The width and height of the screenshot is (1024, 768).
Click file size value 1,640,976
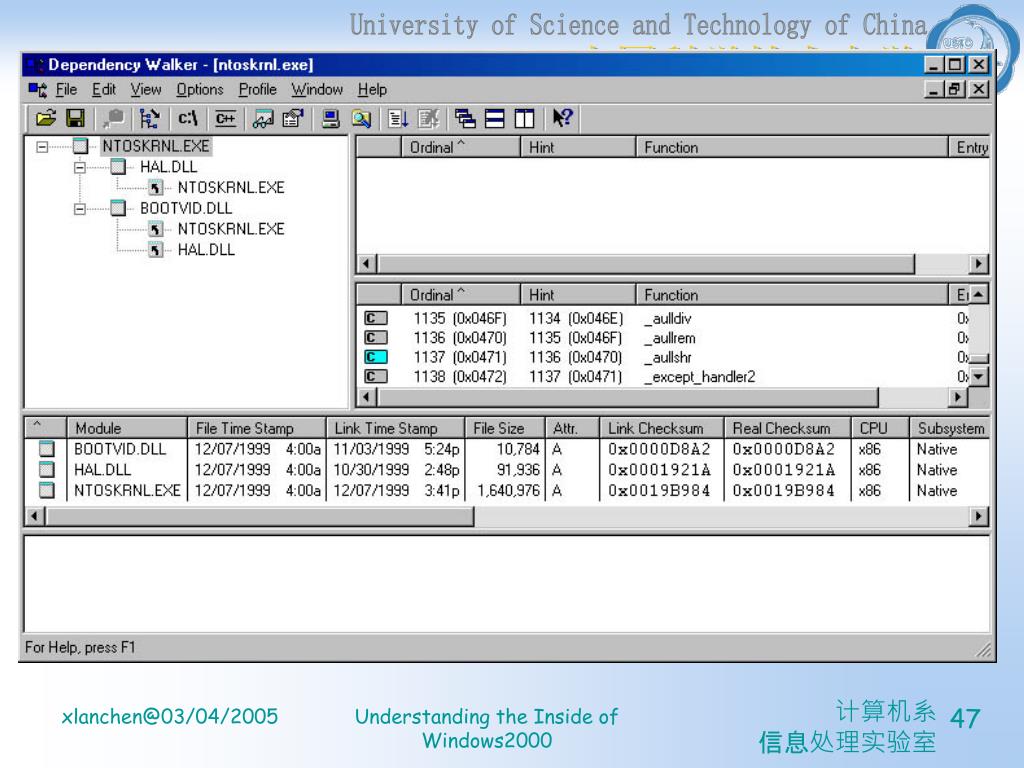(509, 490)
